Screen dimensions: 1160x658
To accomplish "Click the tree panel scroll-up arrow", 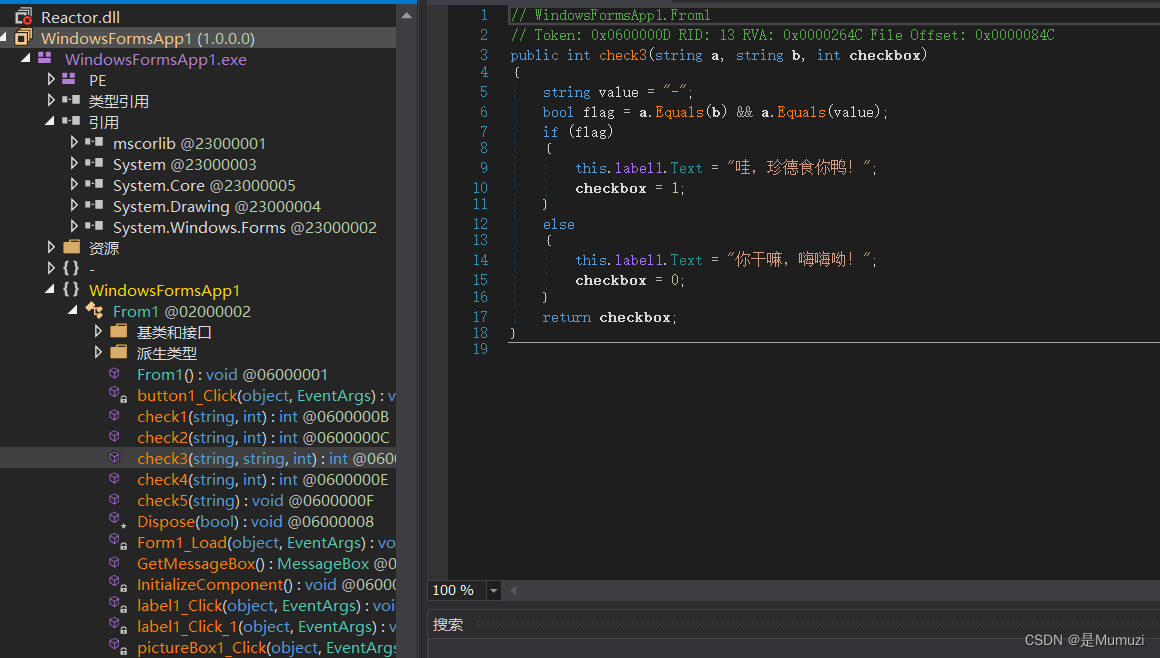I will 406,15.
